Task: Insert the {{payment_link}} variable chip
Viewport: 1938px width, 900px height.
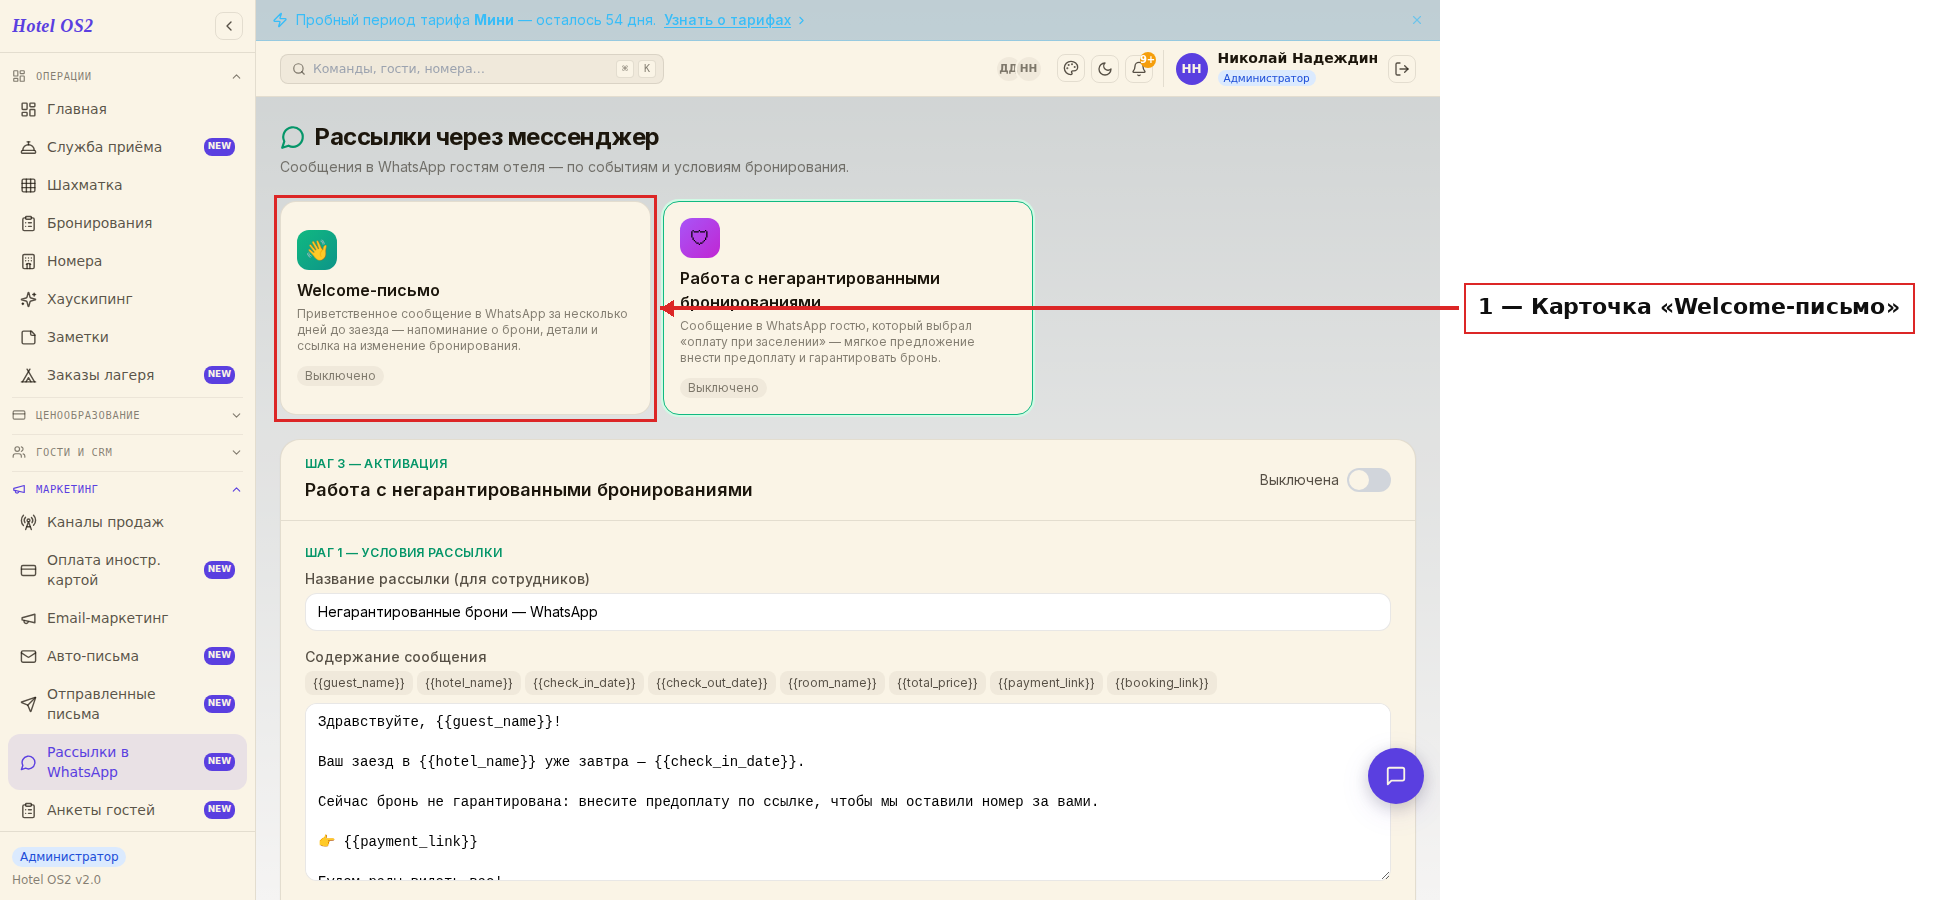Action: [1046, 683]
